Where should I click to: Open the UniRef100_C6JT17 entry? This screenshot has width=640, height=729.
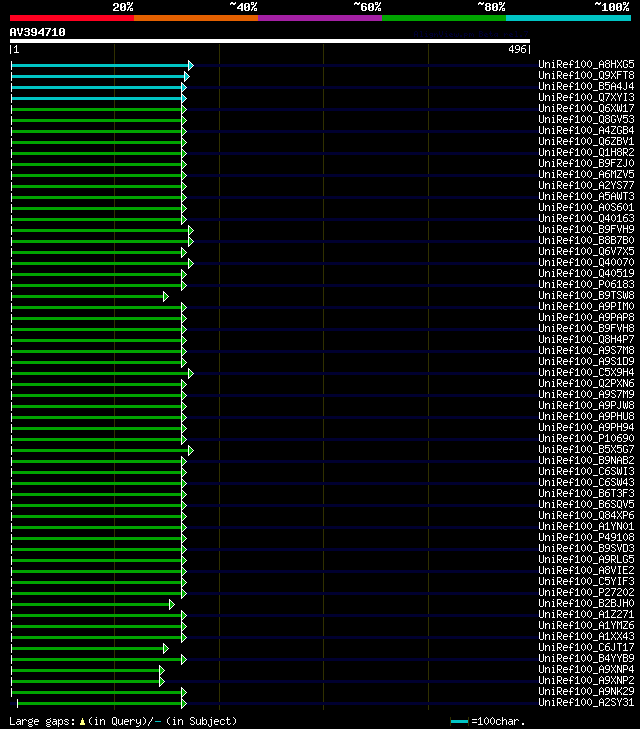tap(586, 648)
